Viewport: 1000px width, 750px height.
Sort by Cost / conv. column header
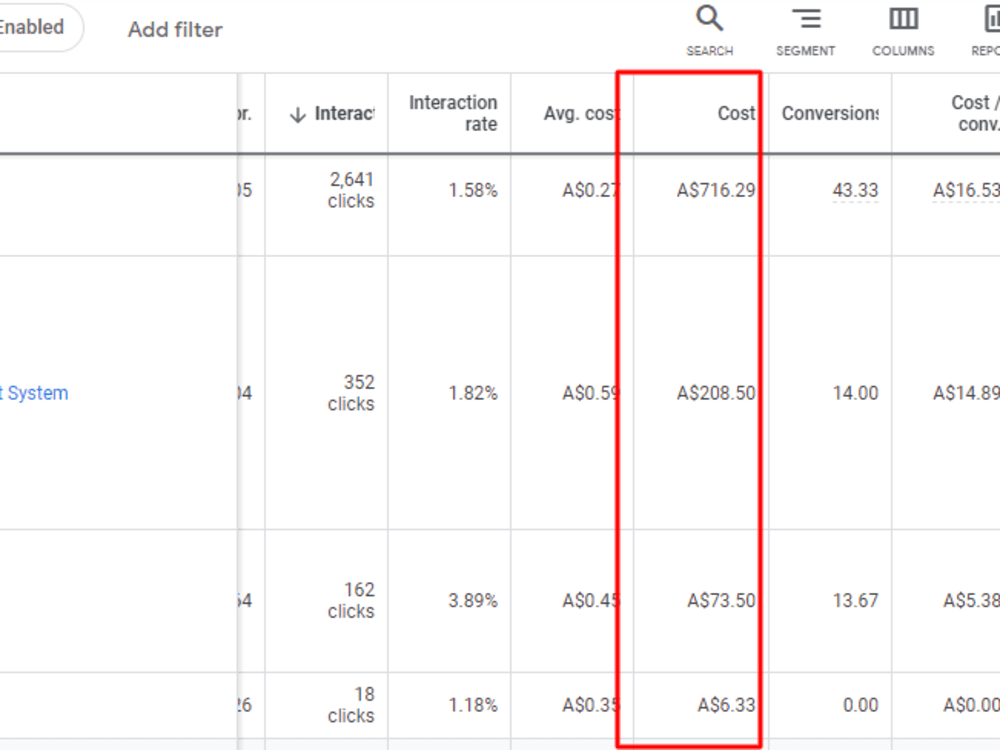click(975, 113)
